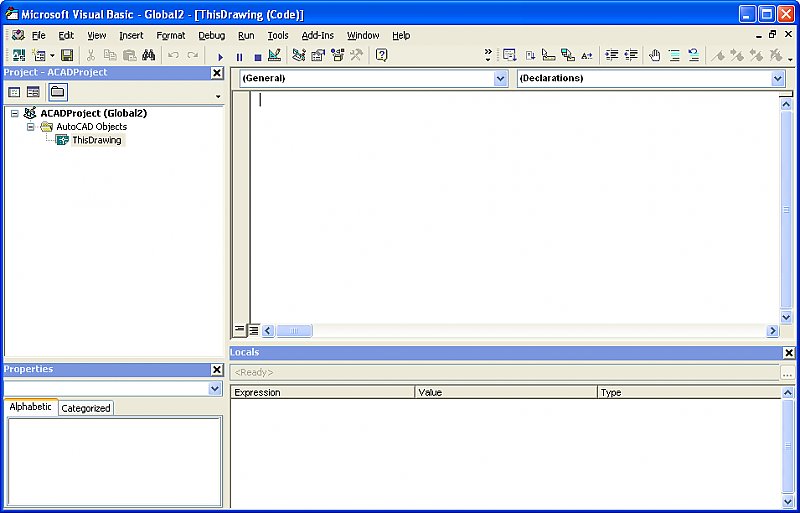Collapse the ACADProject (Global2) tree node
800x513 pixels.
15,113
